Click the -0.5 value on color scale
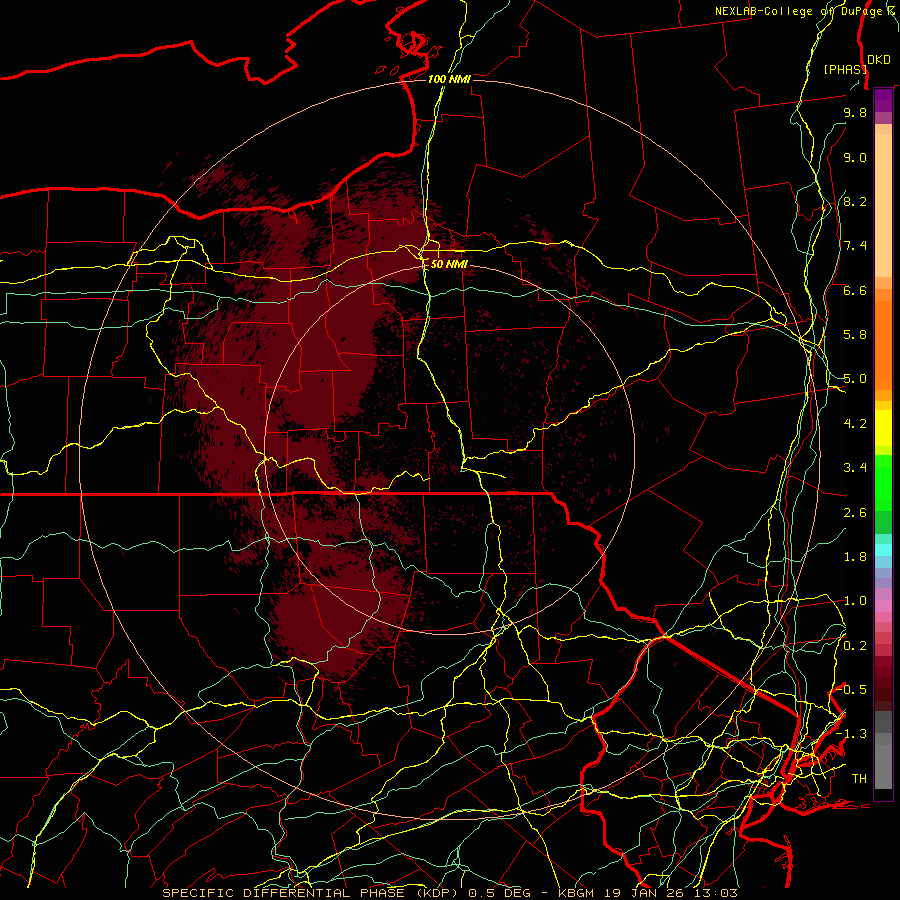The image size is (900, 900). 853,690
